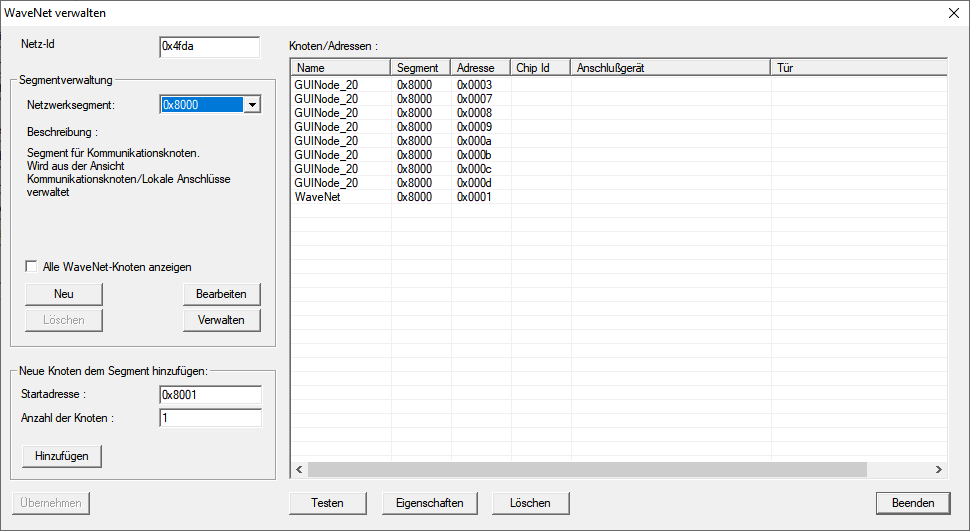Open the Netzwerksegment dropdown
The width and height of the screenshot is (970, 531).
(252, 105)
